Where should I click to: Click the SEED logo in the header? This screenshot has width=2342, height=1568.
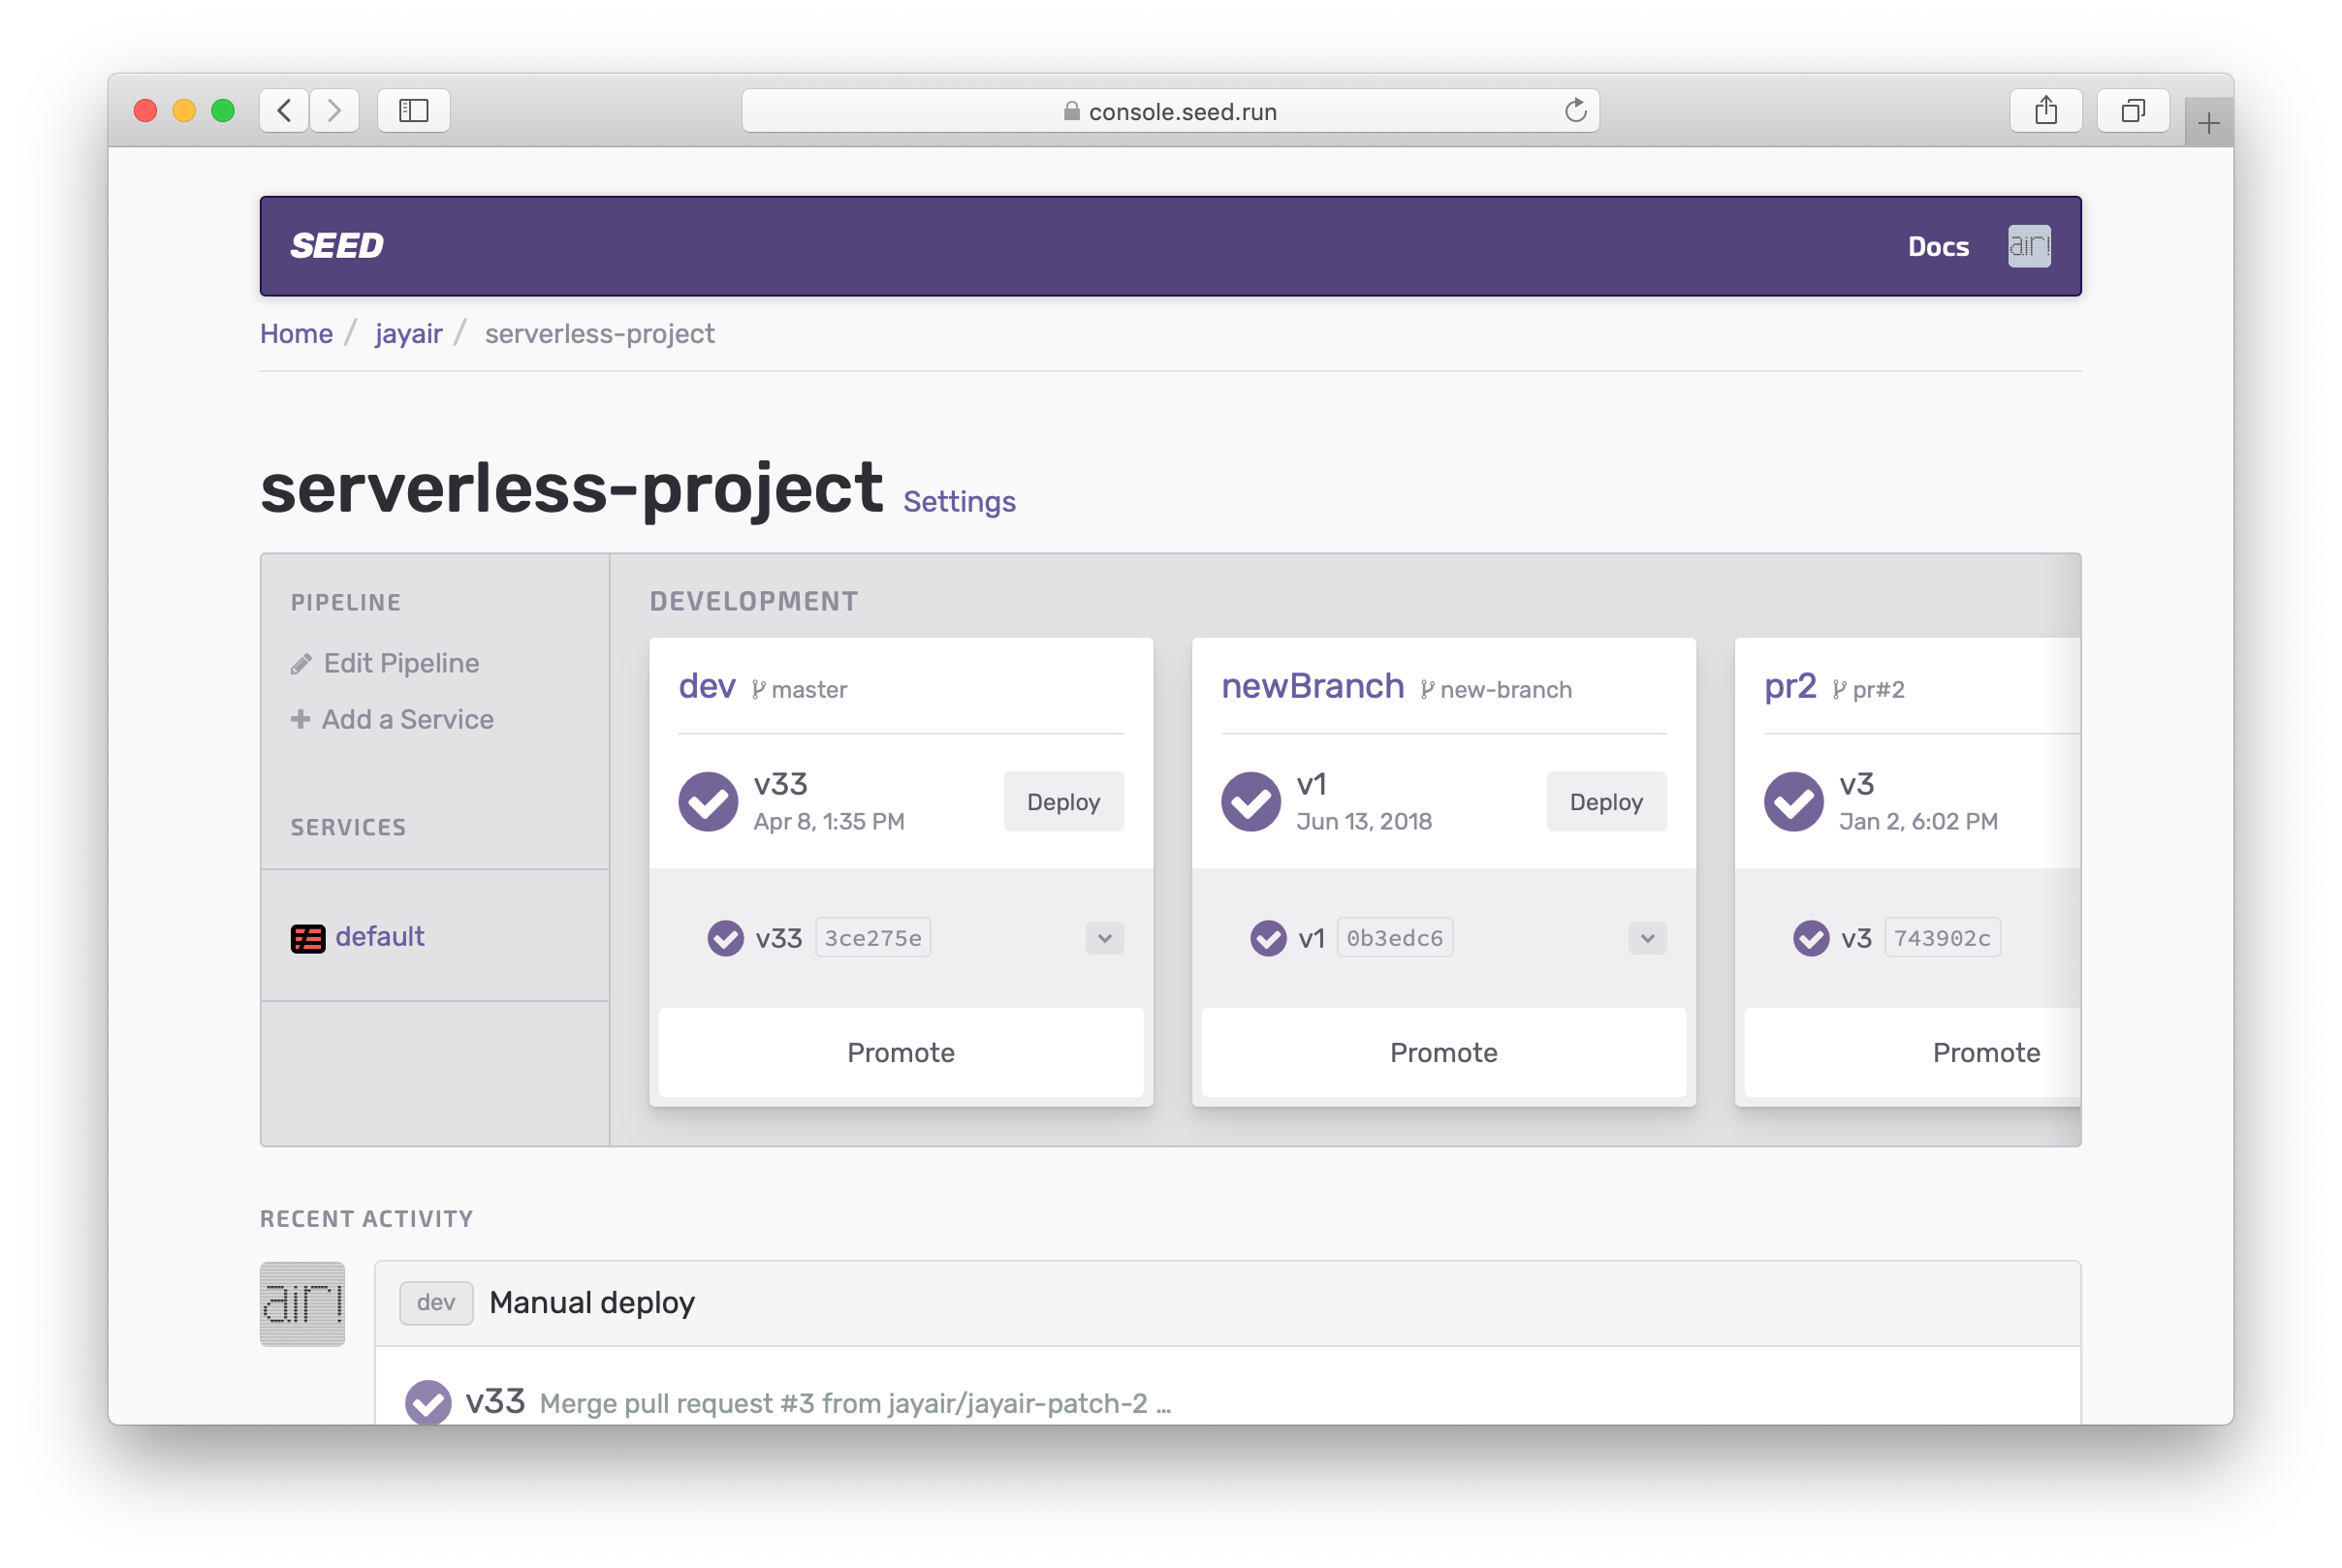(x=336, y=246)
